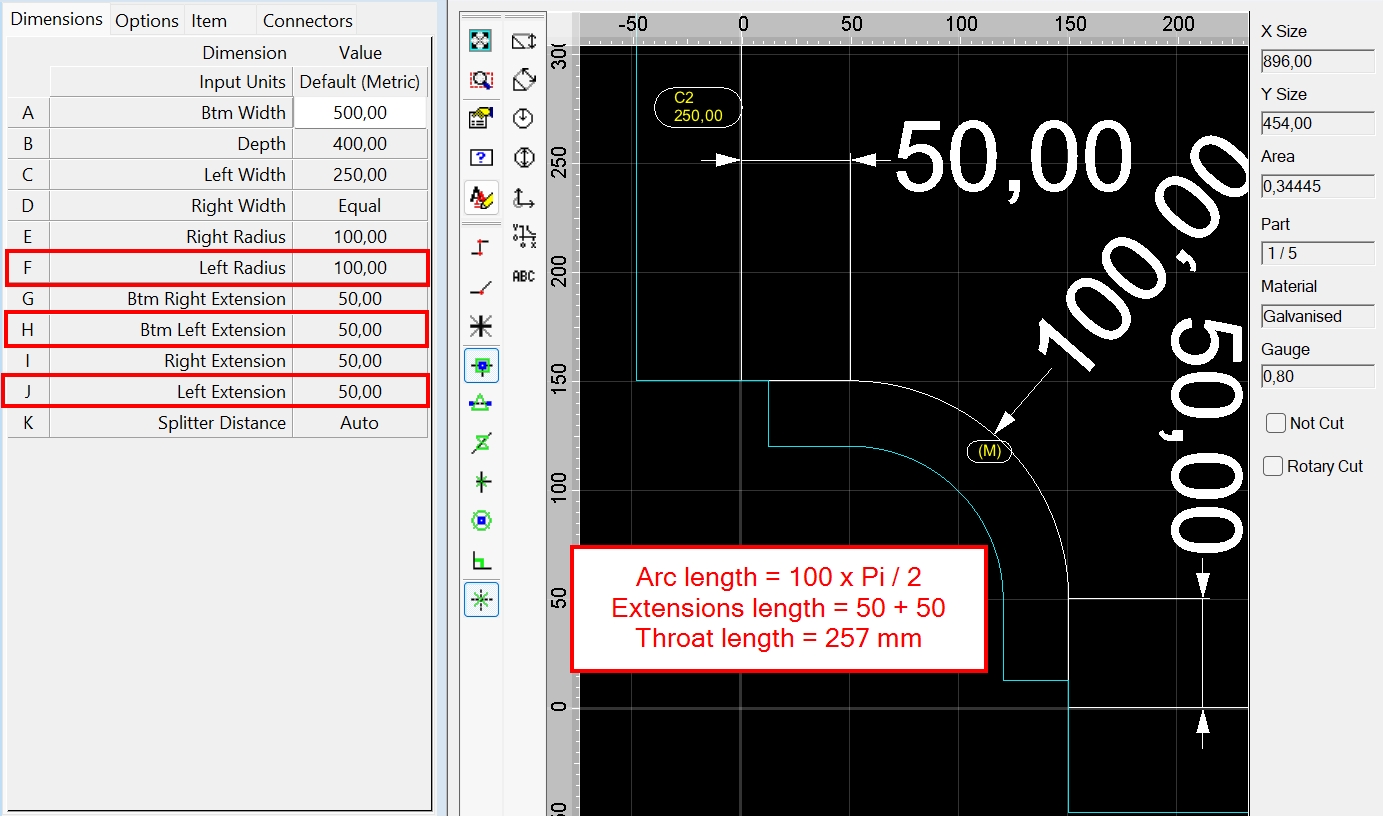The height and width of the screenshot is (816, 1383).
Task: Click the Material field showing Galvanised
Action: click(1318, 316)
